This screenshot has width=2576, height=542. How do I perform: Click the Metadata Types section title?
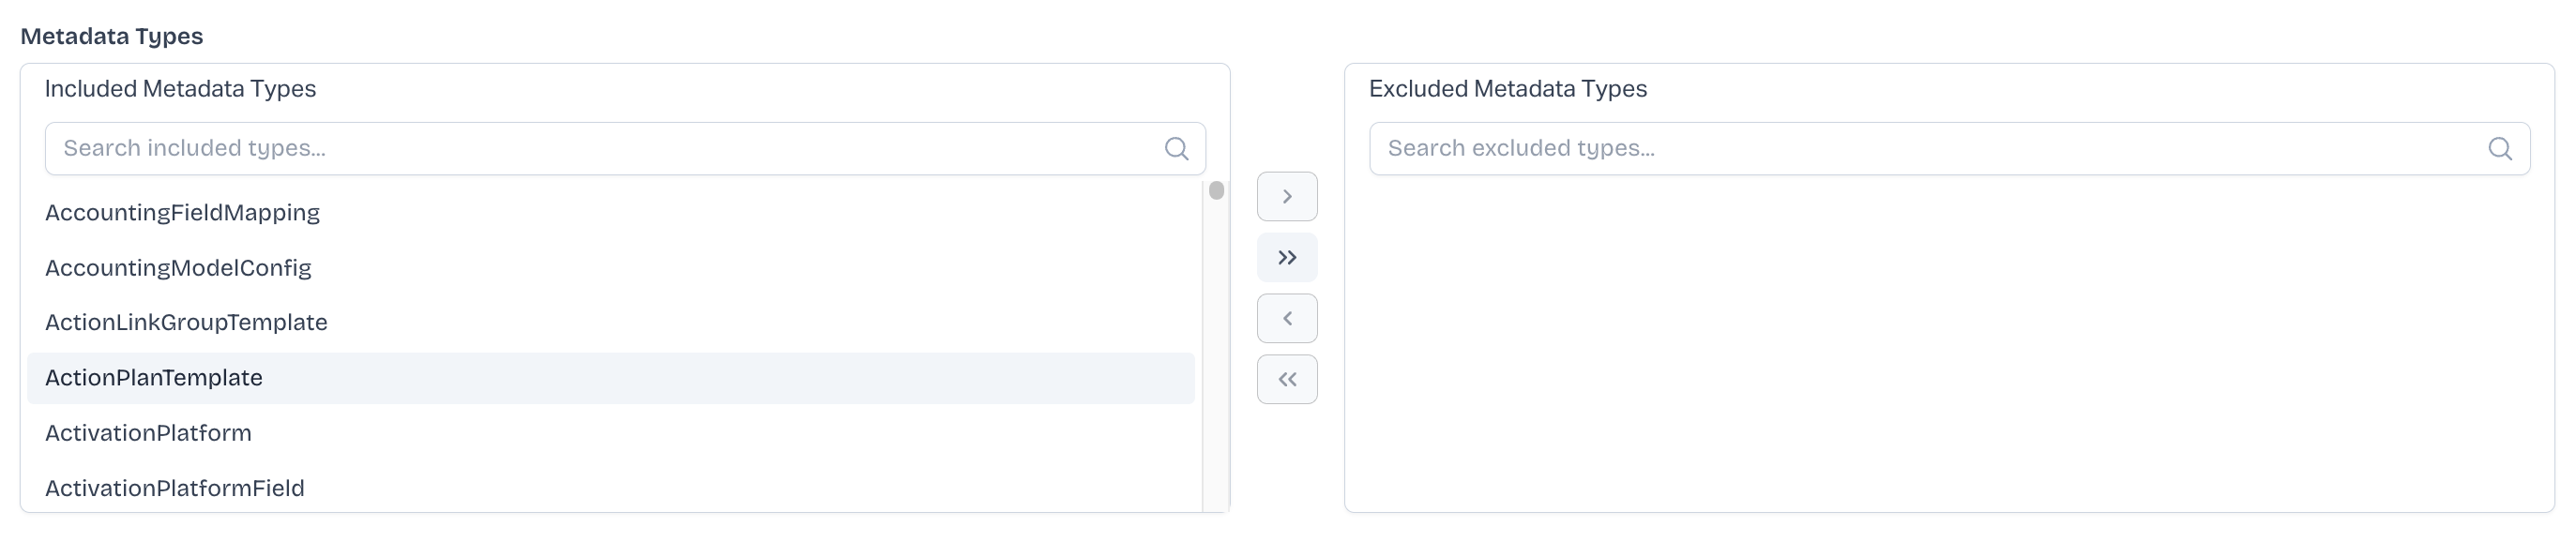pyautogui.click(x=112, y=37)
